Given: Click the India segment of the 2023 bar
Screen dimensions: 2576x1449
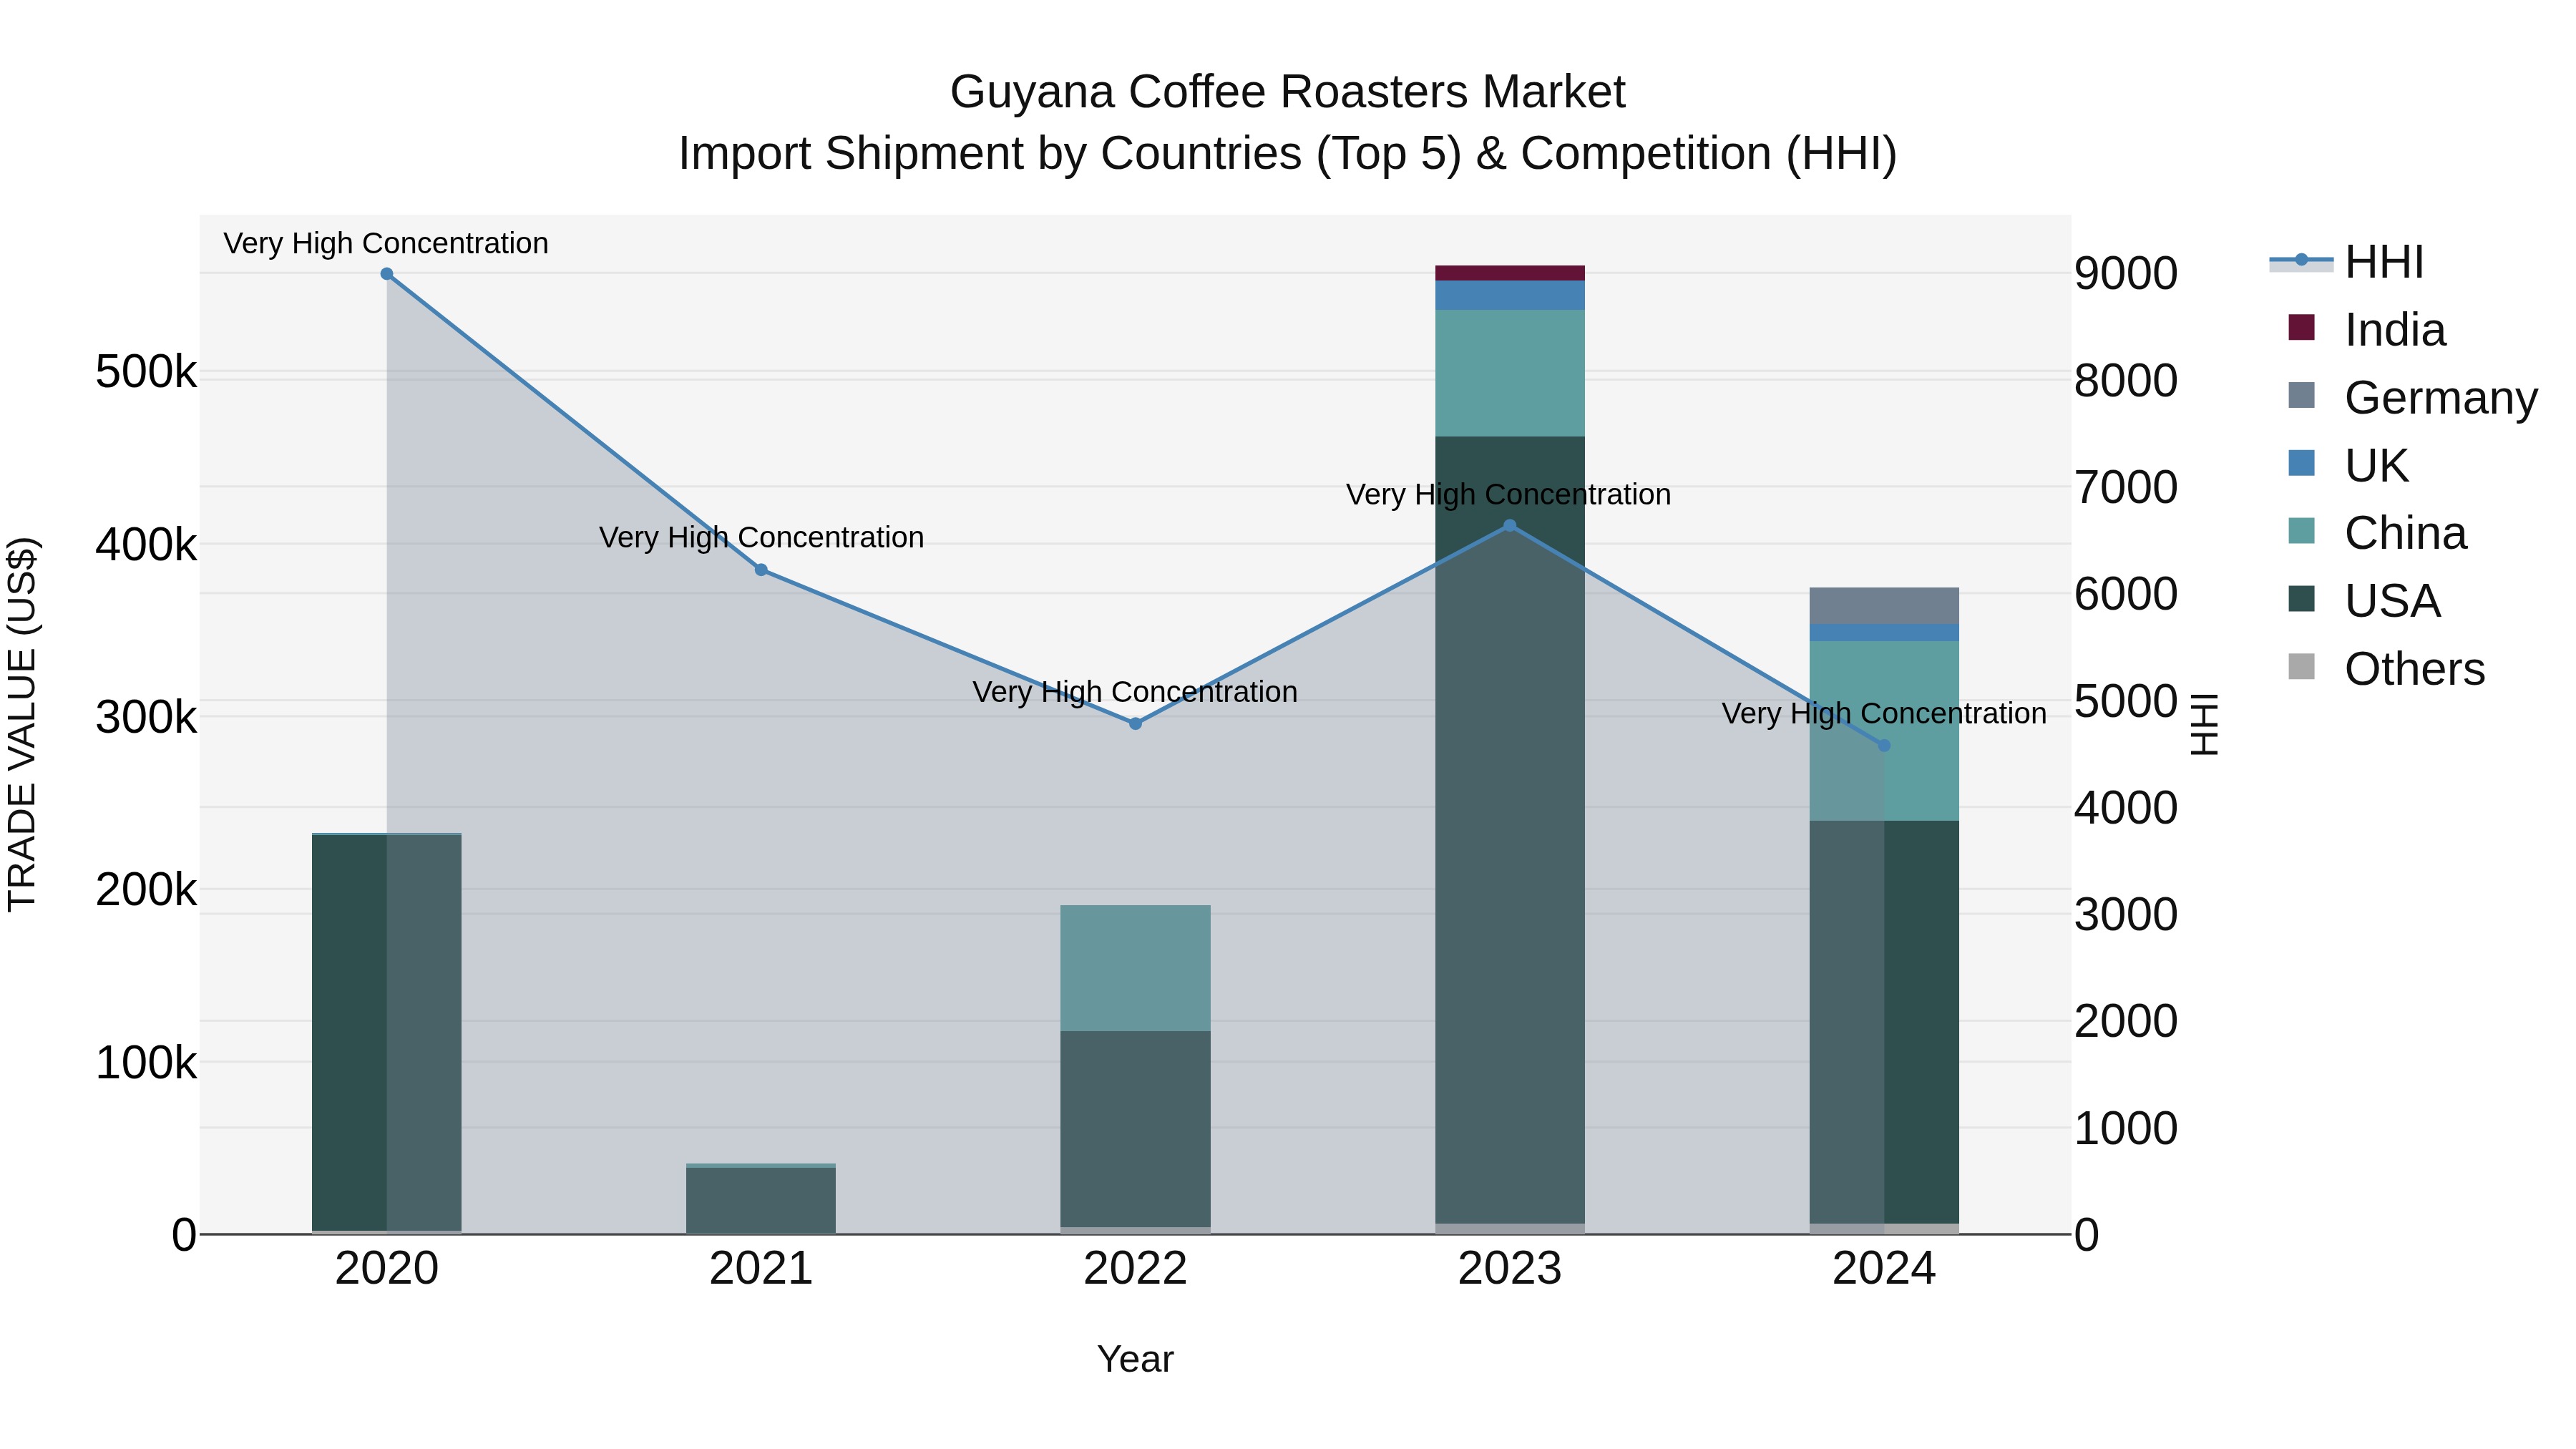Looking at the screenshot, I should click(1510, 273).
